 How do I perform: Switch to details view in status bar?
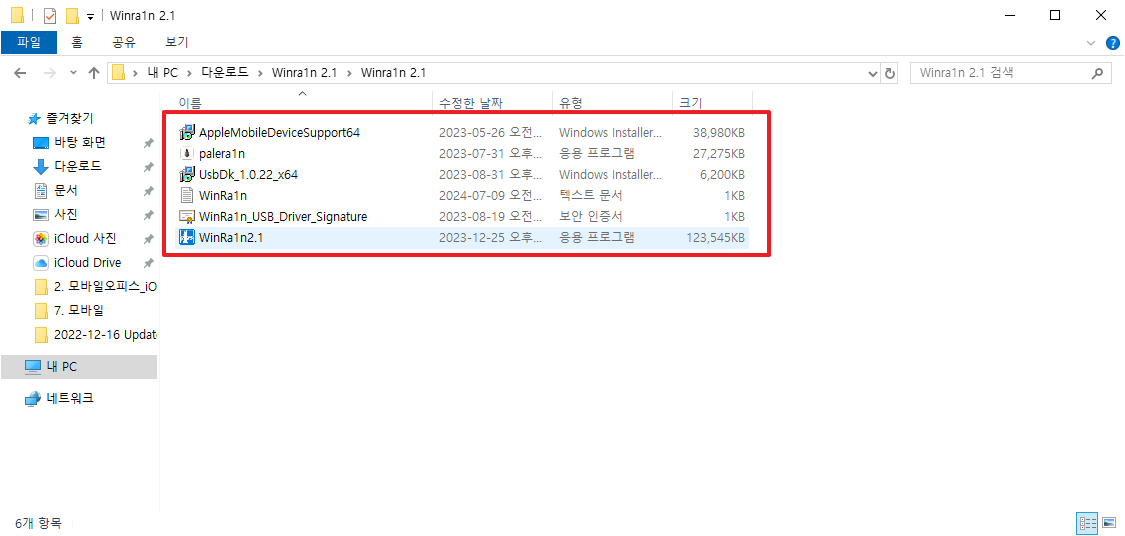pyautogui.click(x=1086, y=523)
